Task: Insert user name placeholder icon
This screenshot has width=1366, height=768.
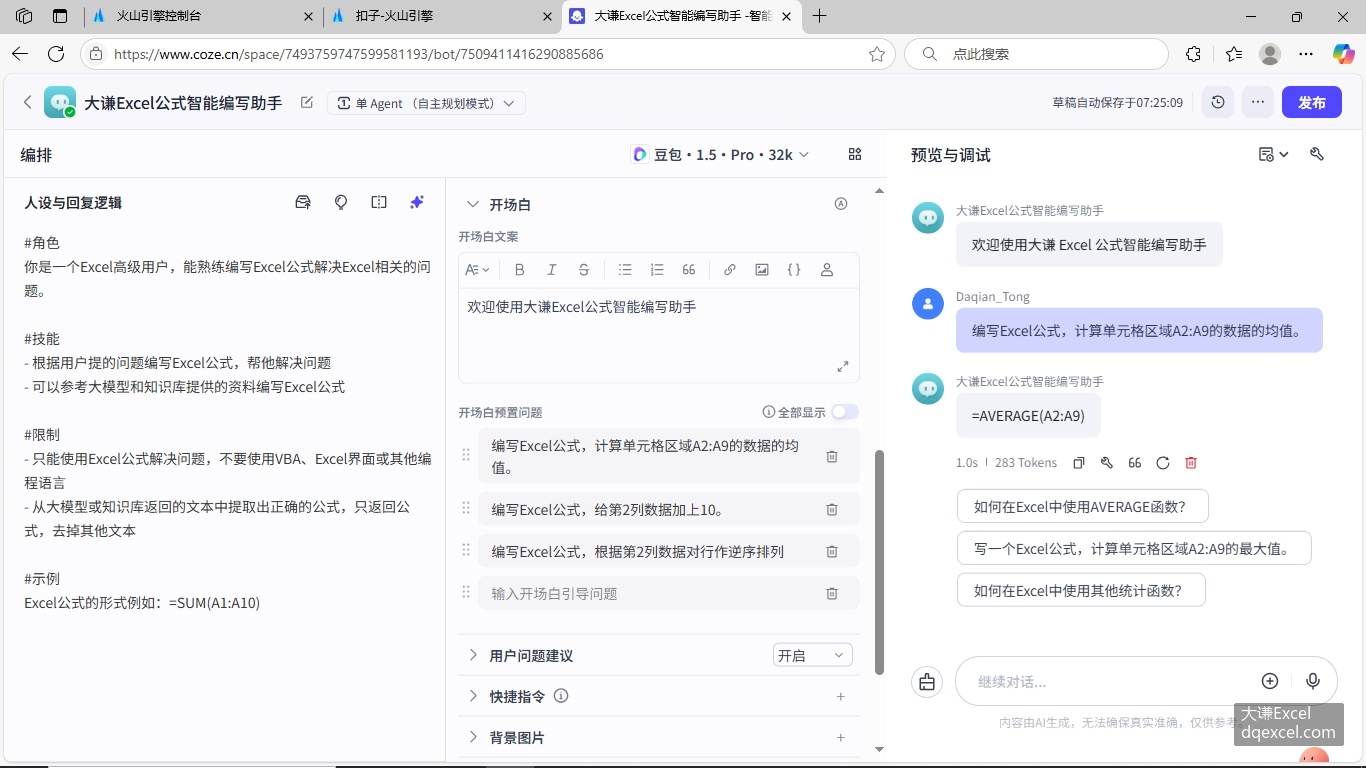Action: point(827,270)
